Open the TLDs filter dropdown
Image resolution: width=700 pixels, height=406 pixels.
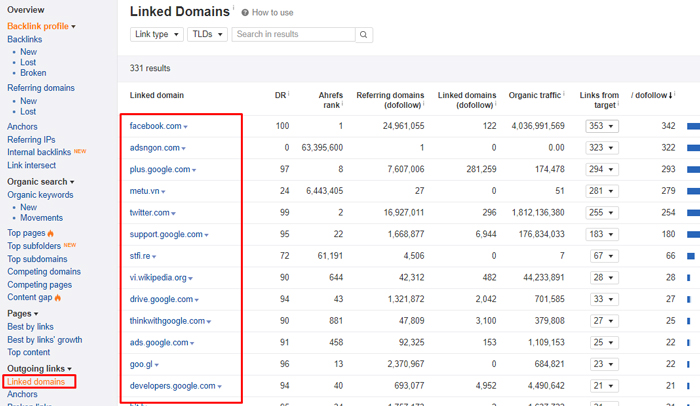(x=207, y=34)
